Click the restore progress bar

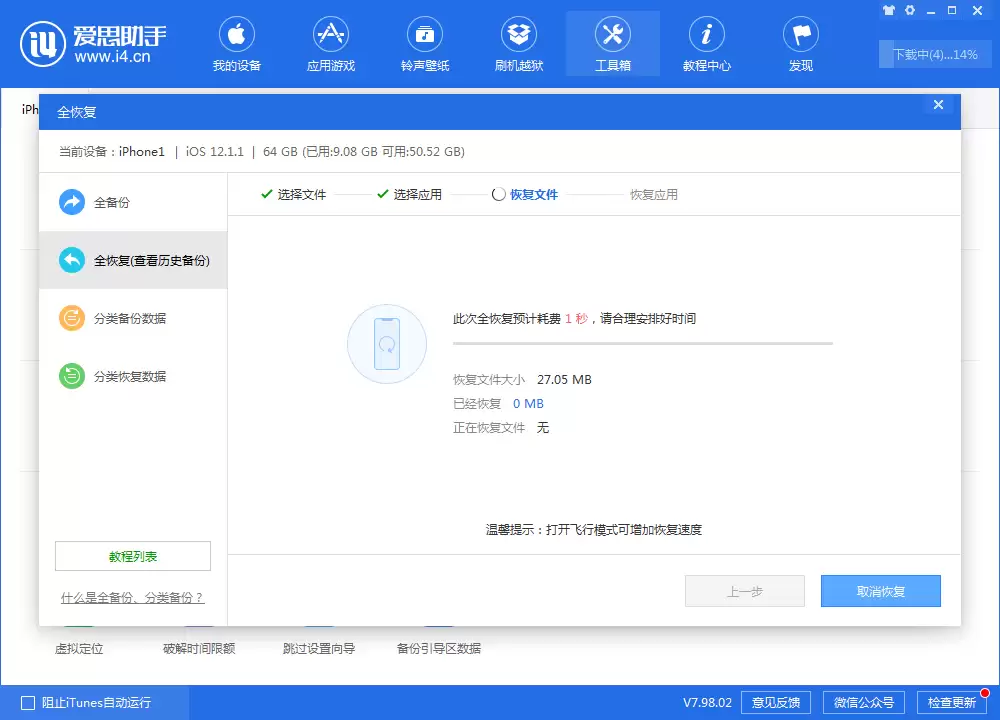pyautogui.click(x=643, y=343)
